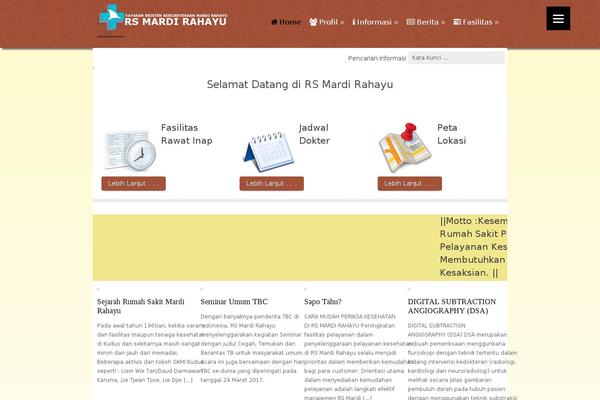600x400 pixels.
Task: Open the Seminar Umum TBC article
Action: pyautogui.click(x=234, y=302)
